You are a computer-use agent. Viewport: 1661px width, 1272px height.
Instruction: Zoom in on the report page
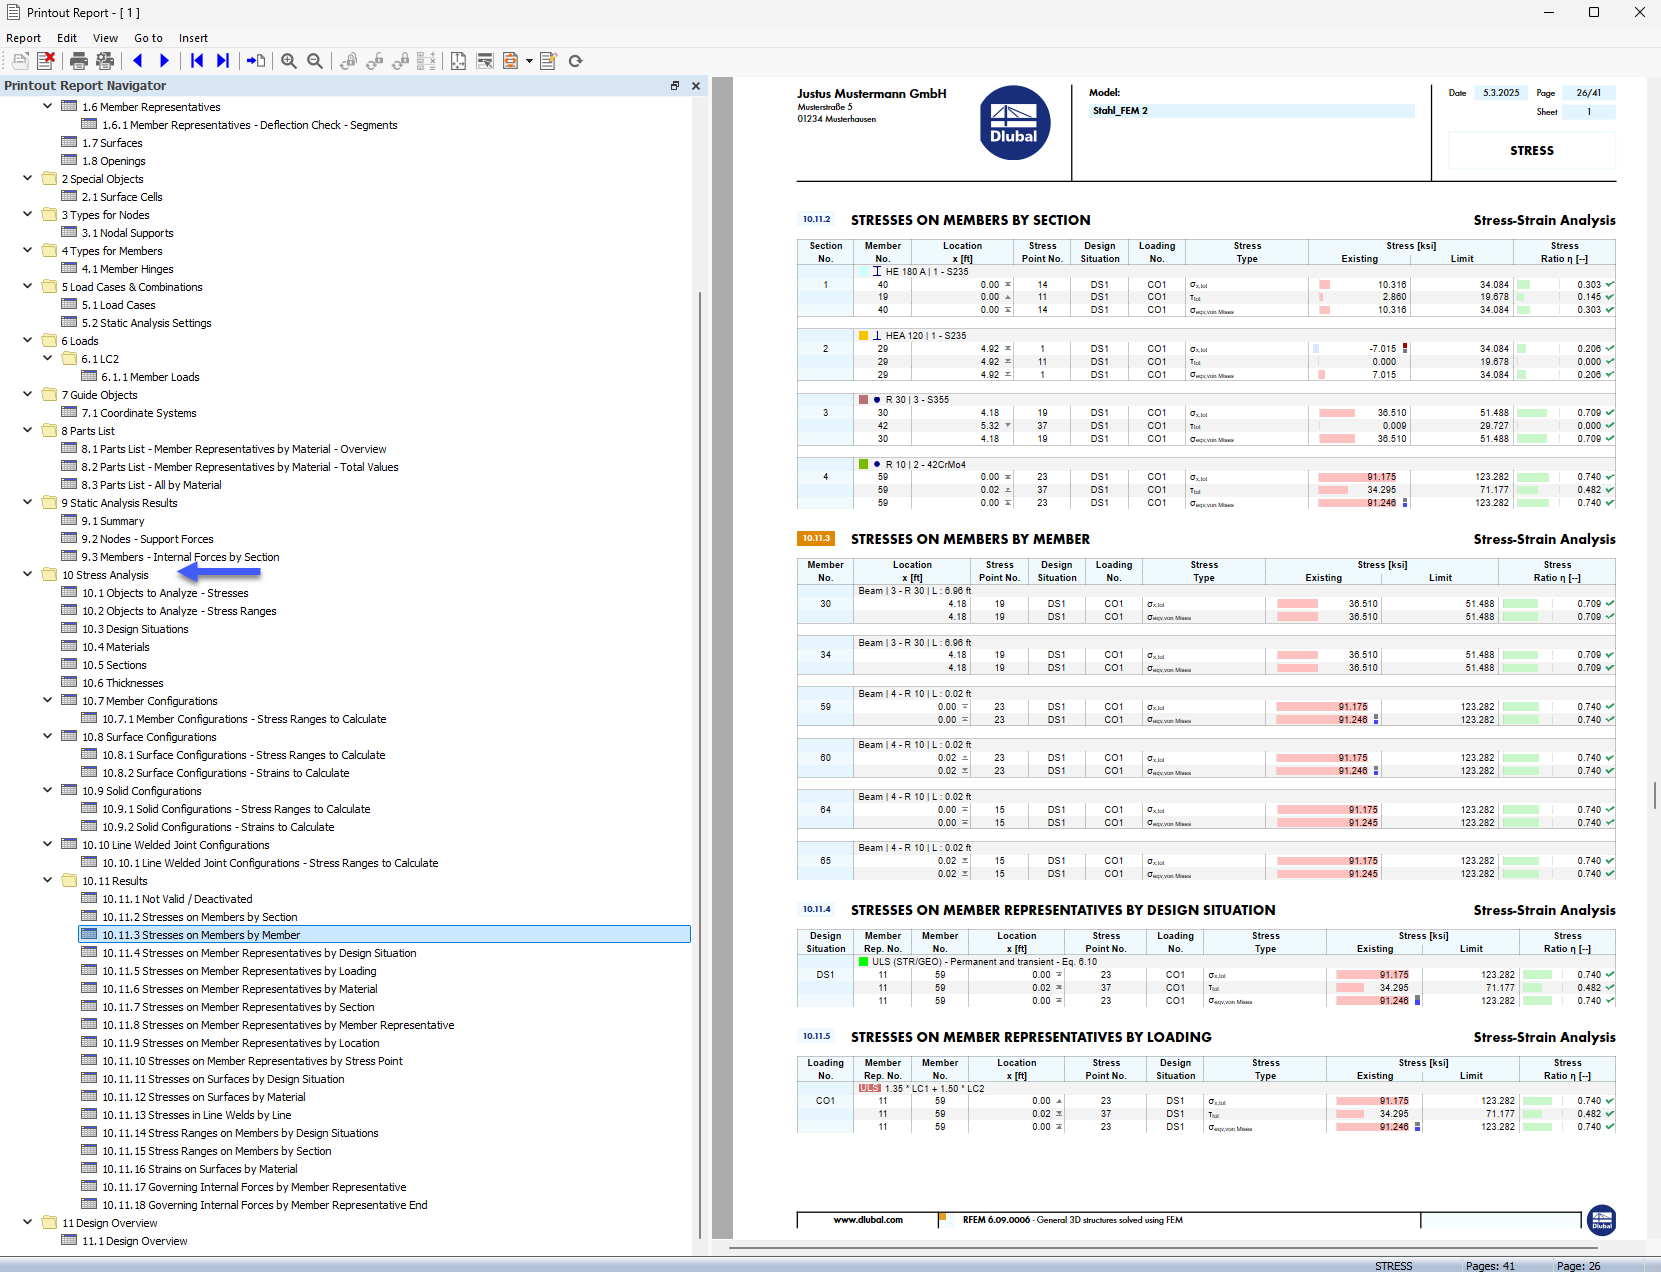tap(288, 61)
